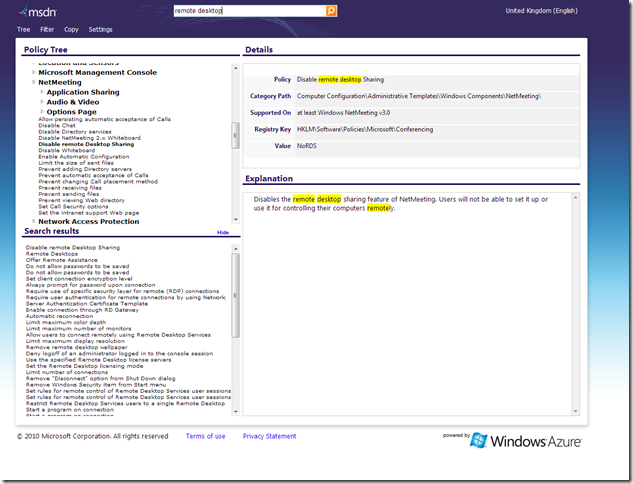Open the Privacy Statement link
This screenshot has height=484, width=633.
269,436
